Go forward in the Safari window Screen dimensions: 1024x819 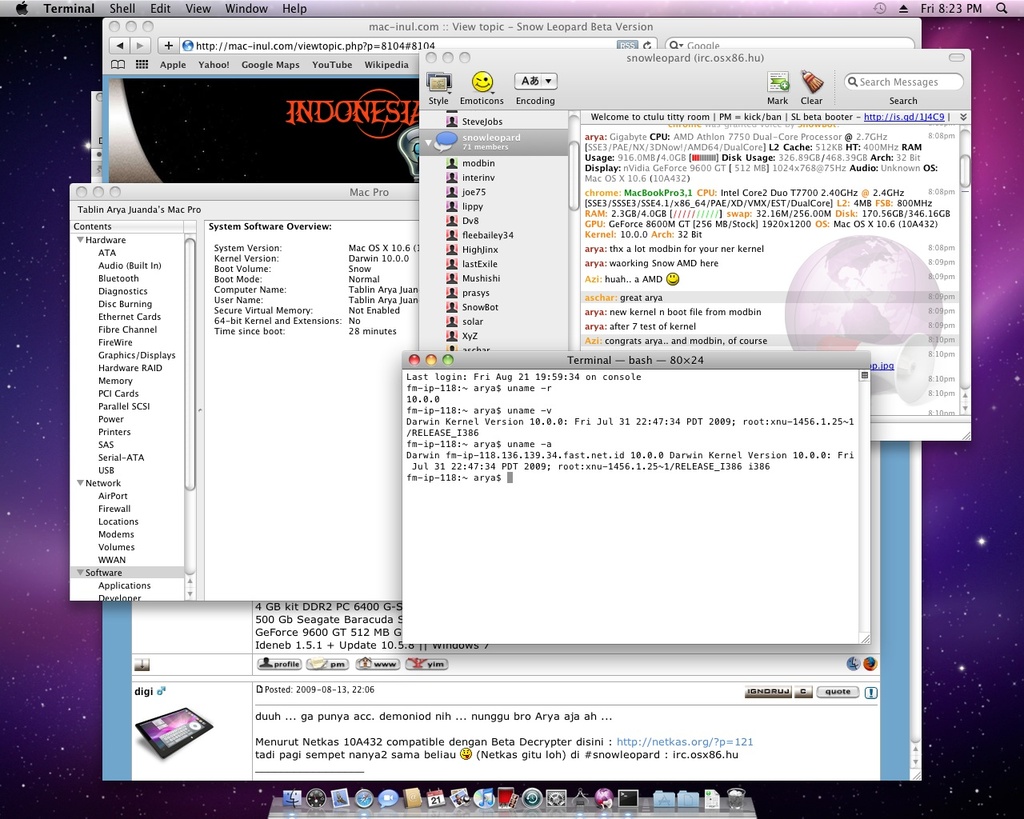[x=140, y=46]
